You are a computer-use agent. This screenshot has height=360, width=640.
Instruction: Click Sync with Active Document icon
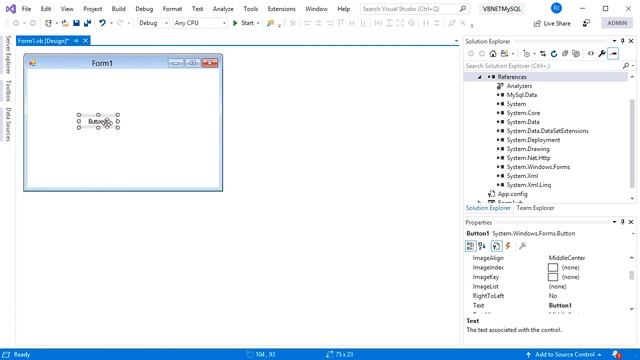pos(543,53)
